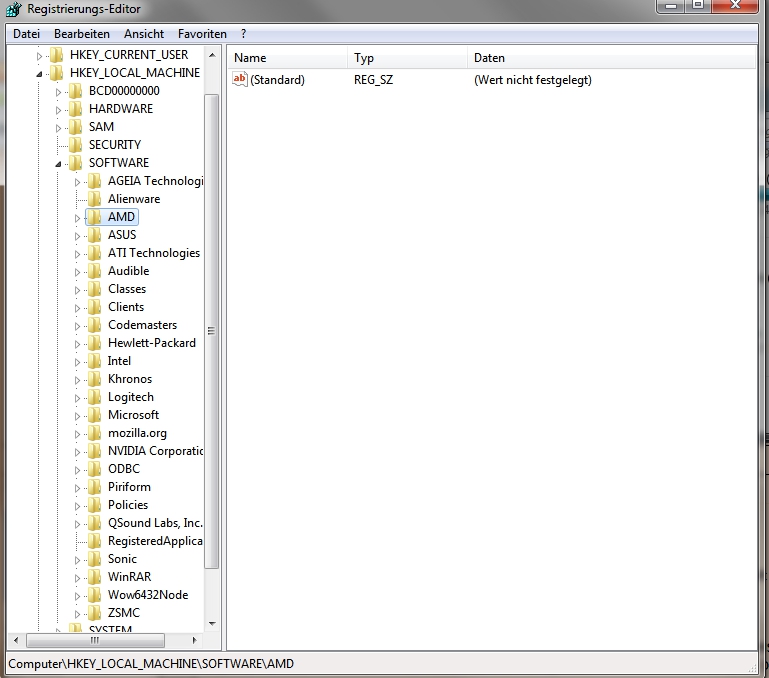Viewport: 769px width, 678px height.
Task: Open the Favoriten menu
Action: tap(202, 34)
